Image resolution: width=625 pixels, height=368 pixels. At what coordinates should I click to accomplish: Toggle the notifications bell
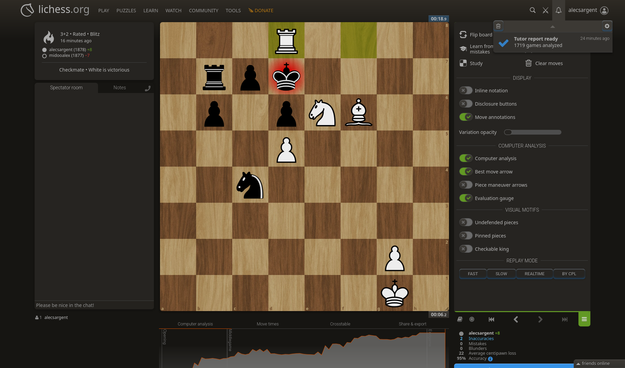coord(558,10)
